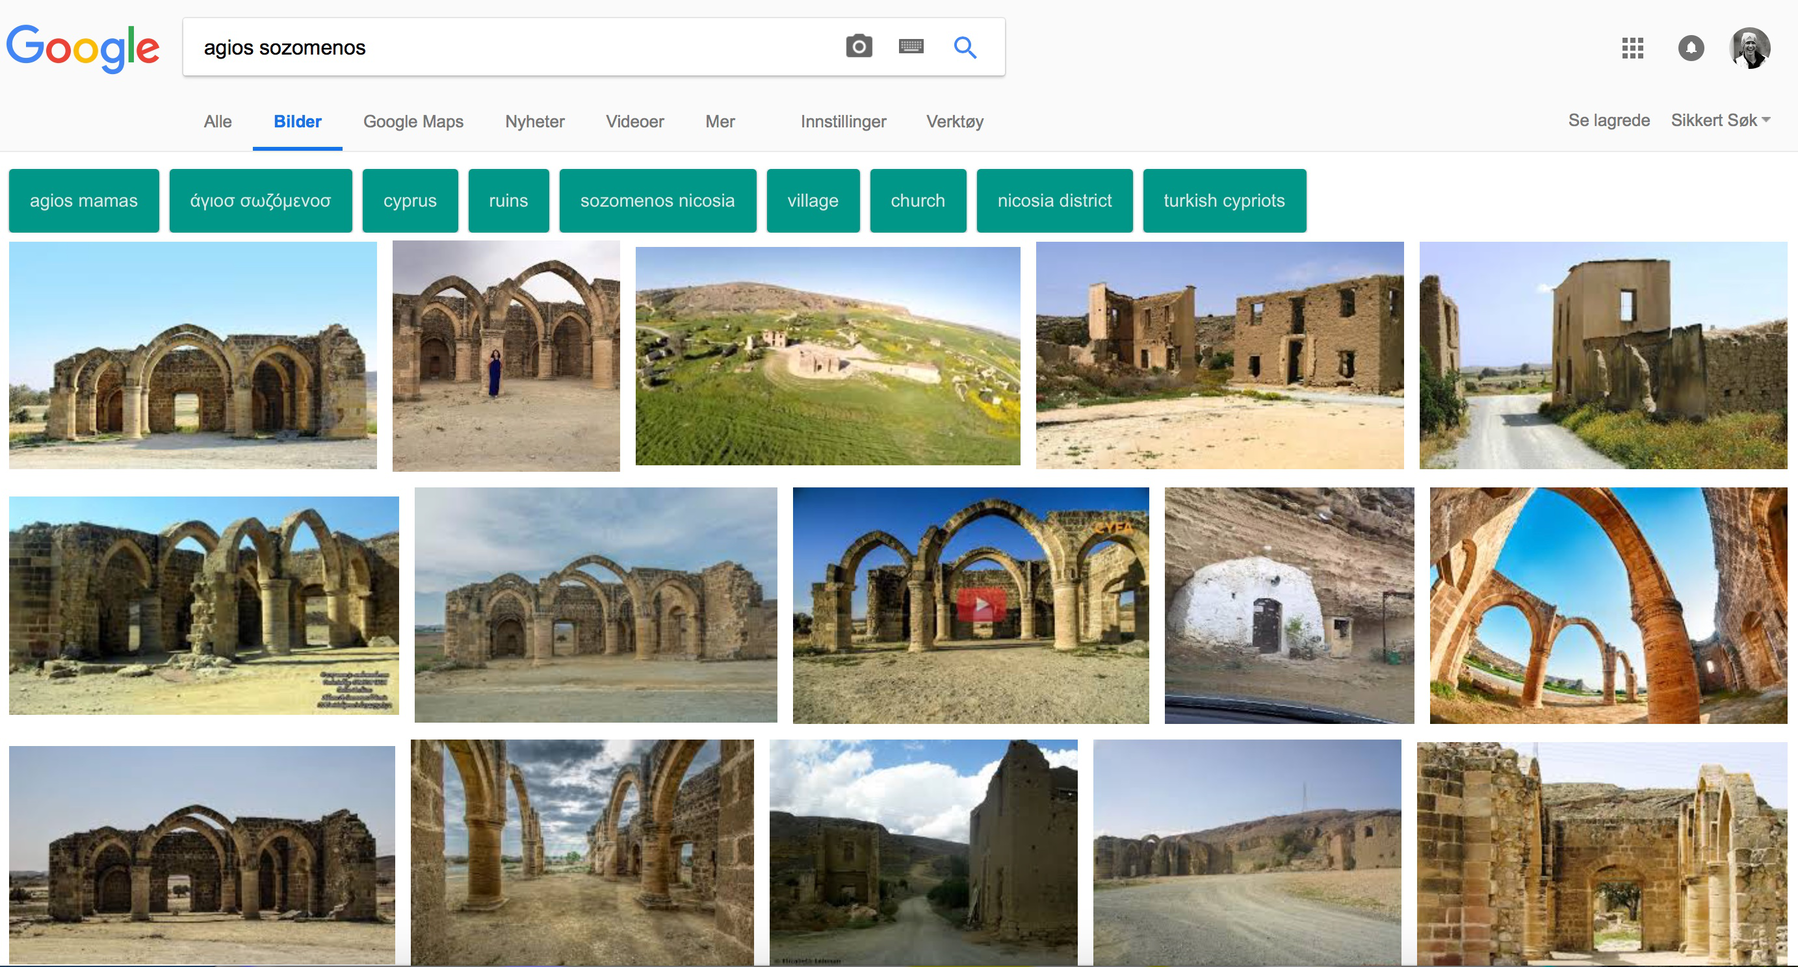Select the 'agios mamas' filter chip
This screenshot has height=967, width=1798.
(x=84, y=200)
